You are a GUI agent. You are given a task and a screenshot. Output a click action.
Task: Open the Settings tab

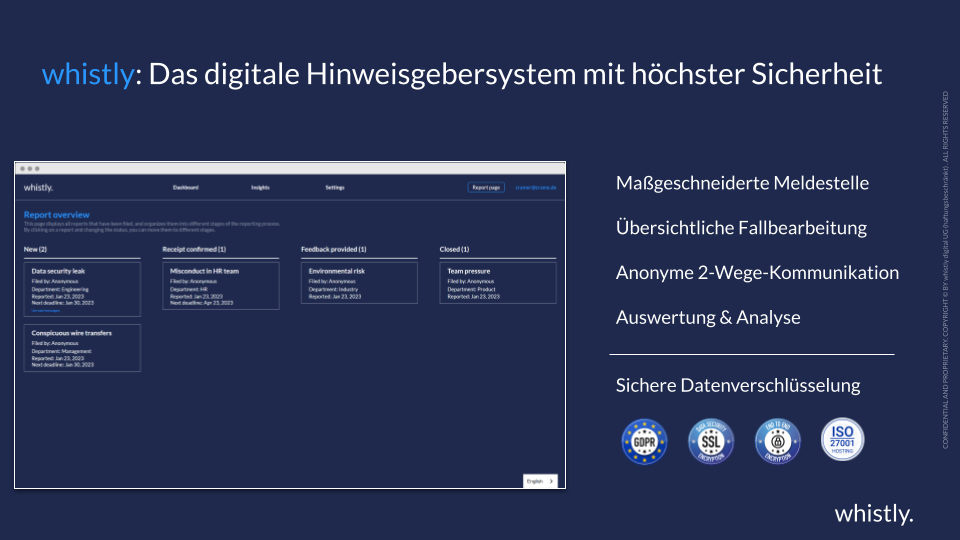point(335,187)
